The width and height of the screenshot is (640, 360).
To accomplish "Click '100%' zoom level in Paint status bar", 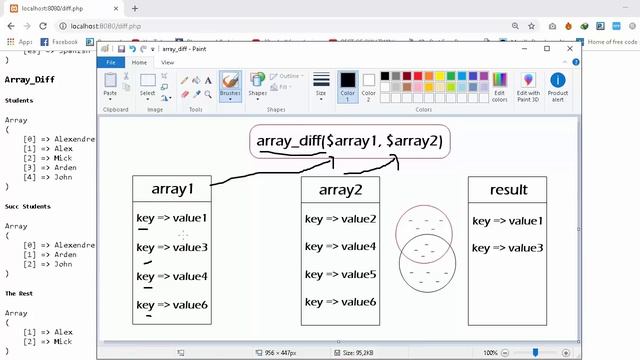I will pos(490,353).
